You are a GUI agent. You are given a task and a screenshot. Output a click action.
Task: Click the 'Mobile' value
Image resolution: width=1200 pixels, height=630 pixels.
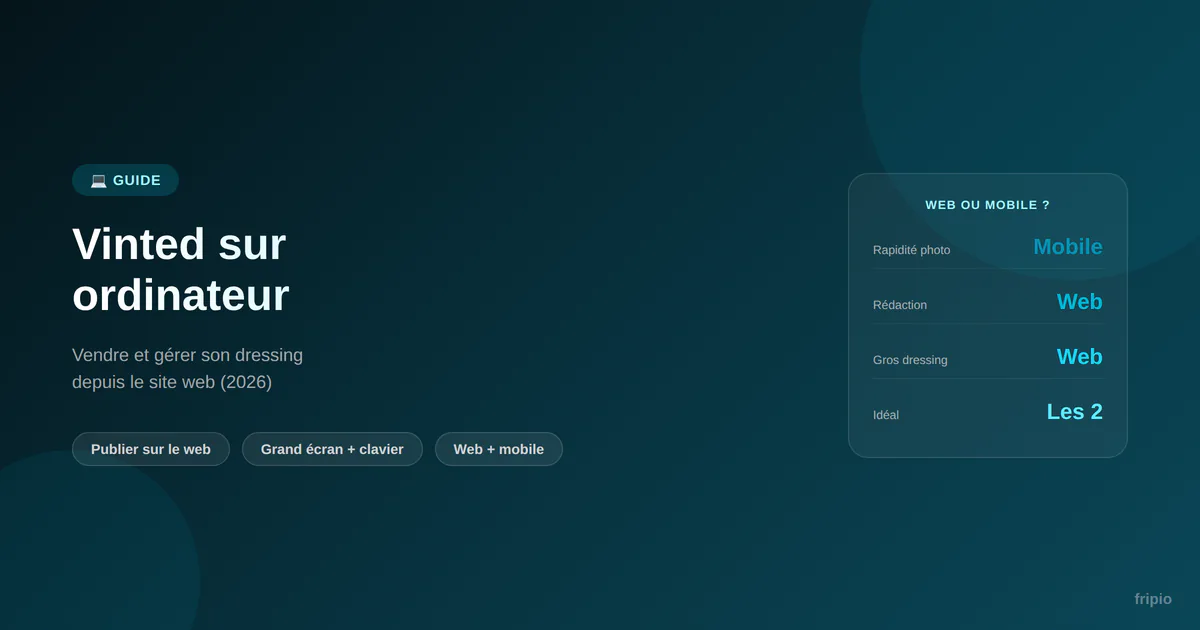1068,247
